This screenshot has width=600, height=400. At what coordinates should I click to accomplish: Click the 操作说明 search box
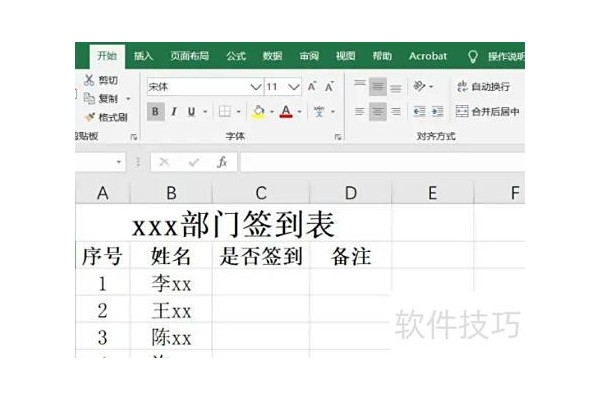point(506,57)
